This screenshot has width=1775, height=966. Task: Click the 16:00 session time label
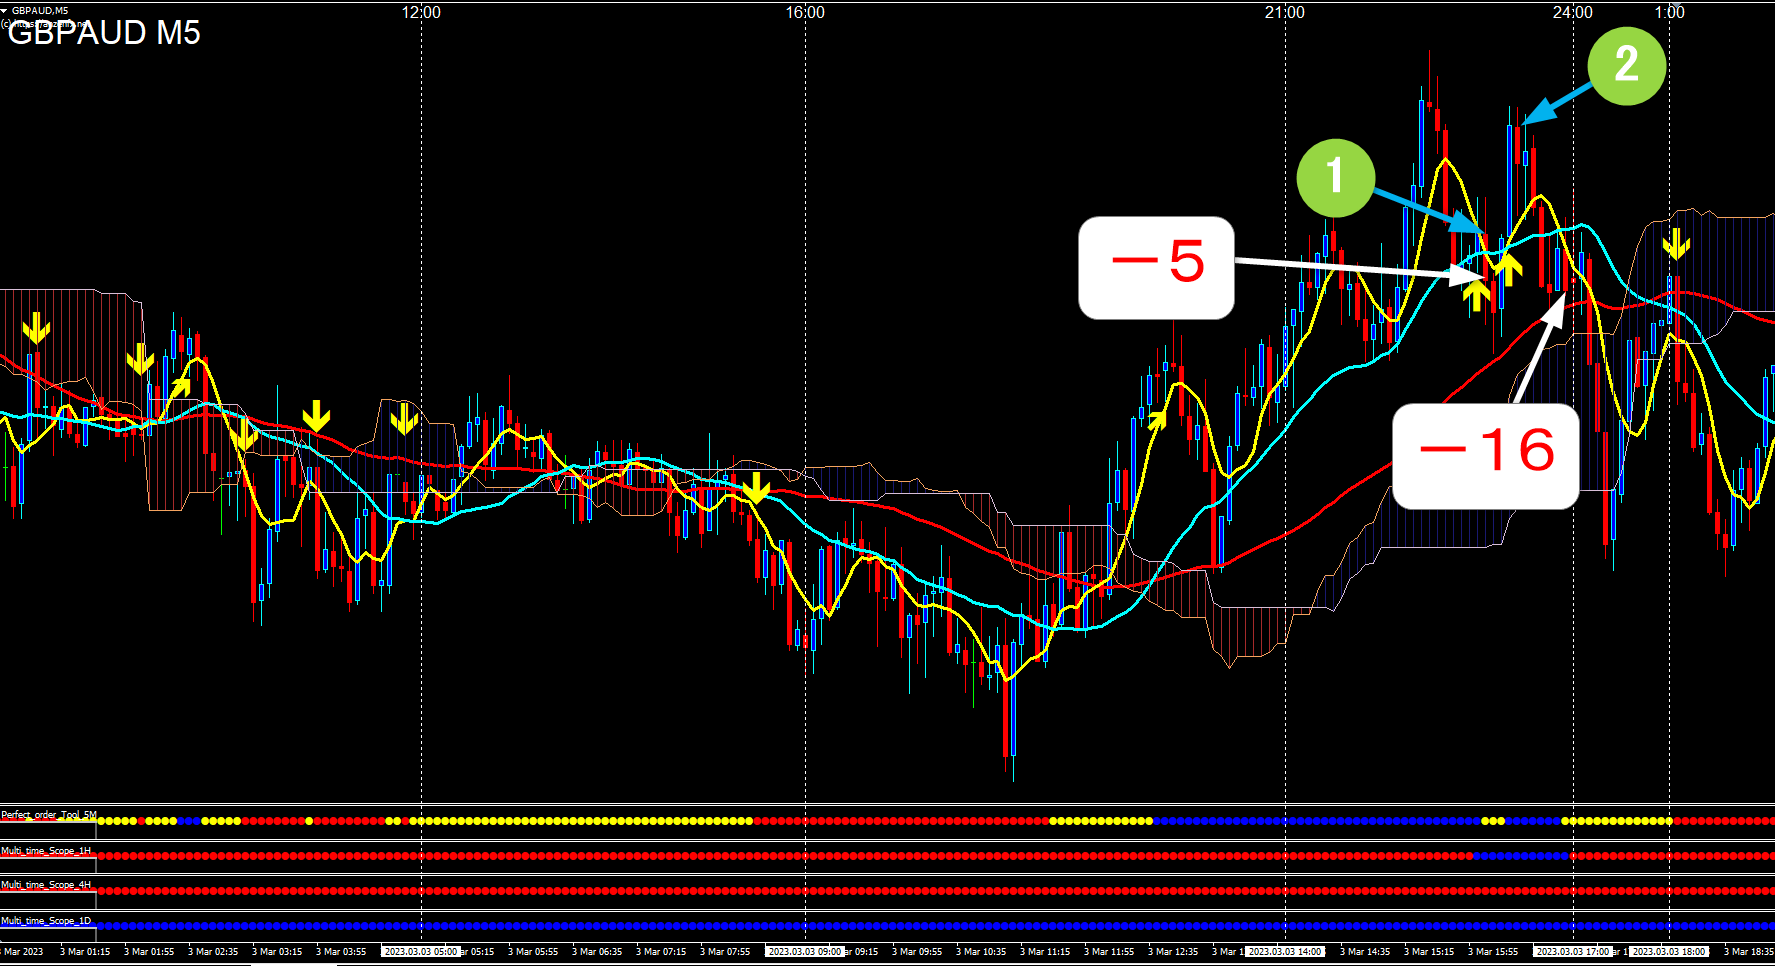click(x=805, y=12)
